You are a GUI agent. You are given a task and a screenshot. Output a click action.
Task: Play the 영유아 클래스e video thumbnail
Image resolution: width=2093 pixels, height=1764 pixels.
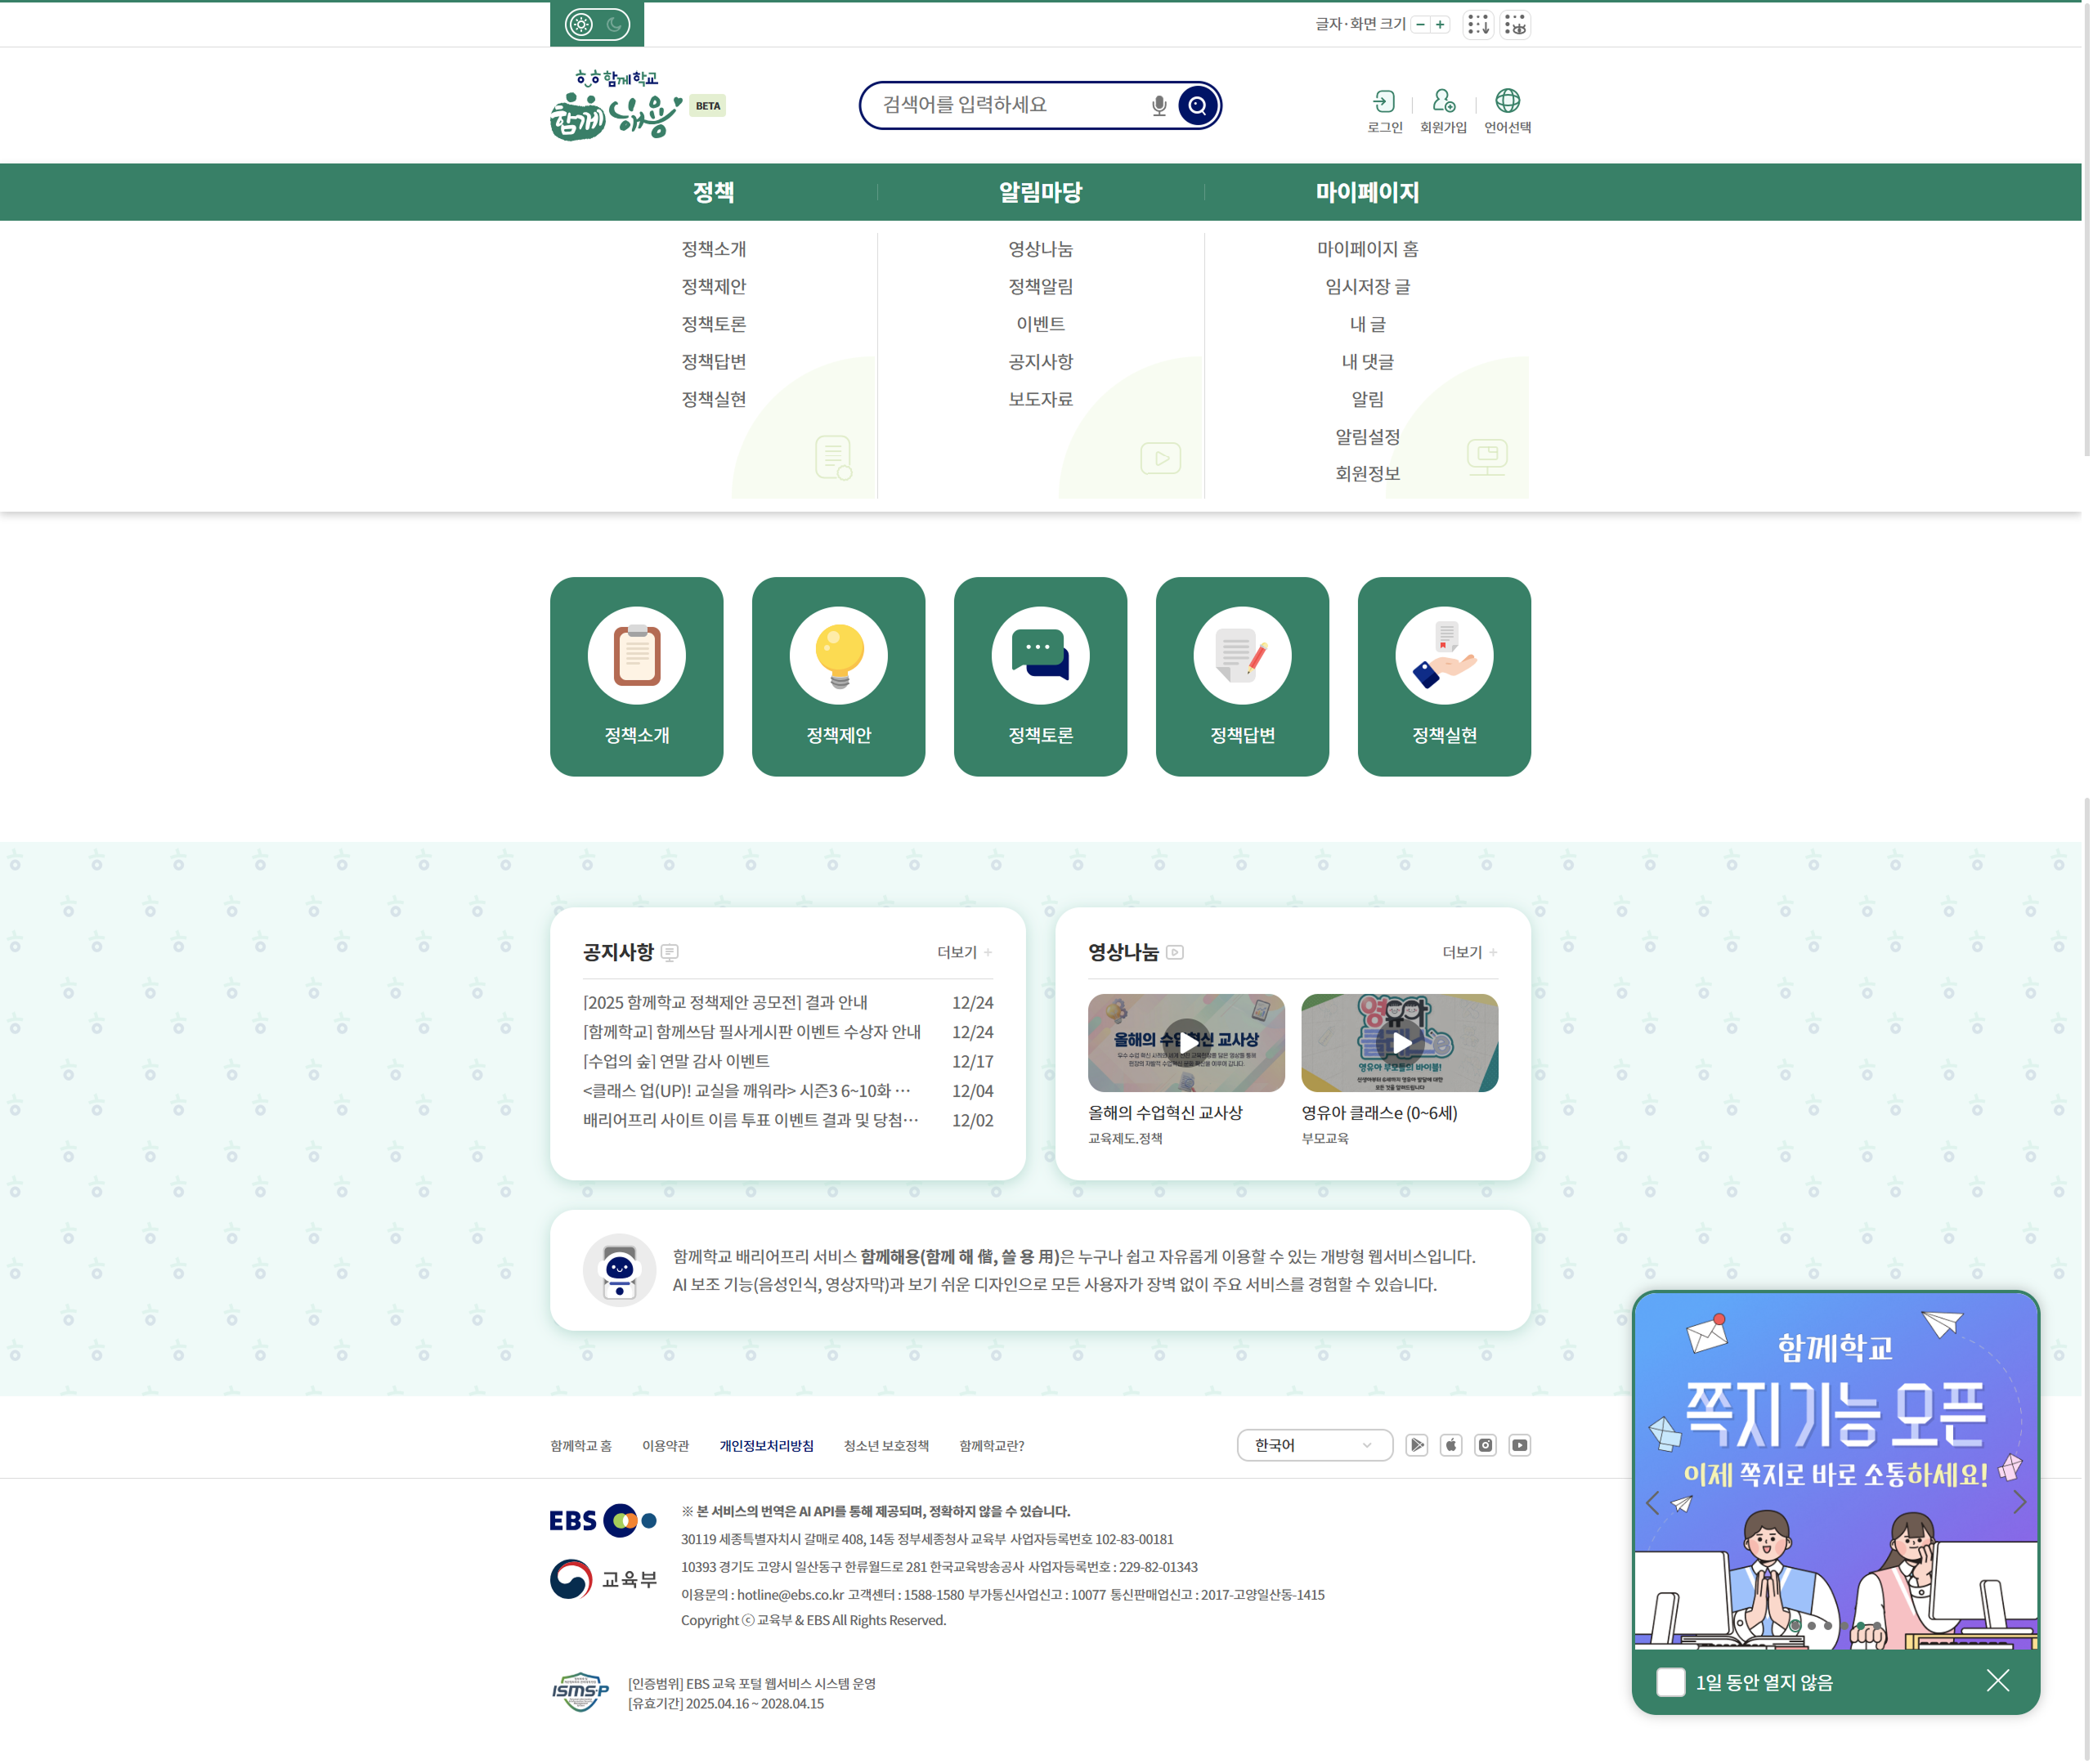coord(1400,1043)
